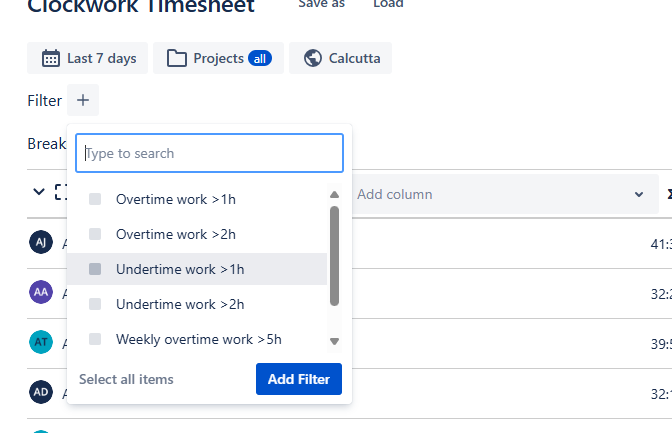Click the teal AT user avatar
The width and height of the screenshot is (672, 433).
click(x=40, y=342)
